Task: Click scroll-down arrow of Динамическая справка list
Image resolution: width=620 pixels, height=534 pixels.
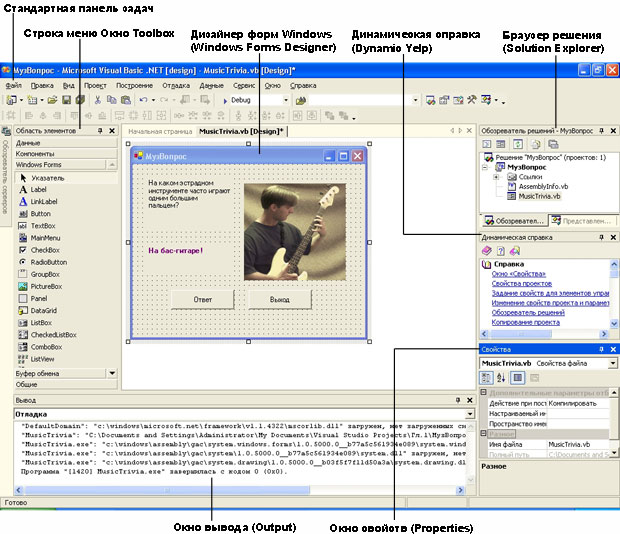Action: [x=614, y=323]
